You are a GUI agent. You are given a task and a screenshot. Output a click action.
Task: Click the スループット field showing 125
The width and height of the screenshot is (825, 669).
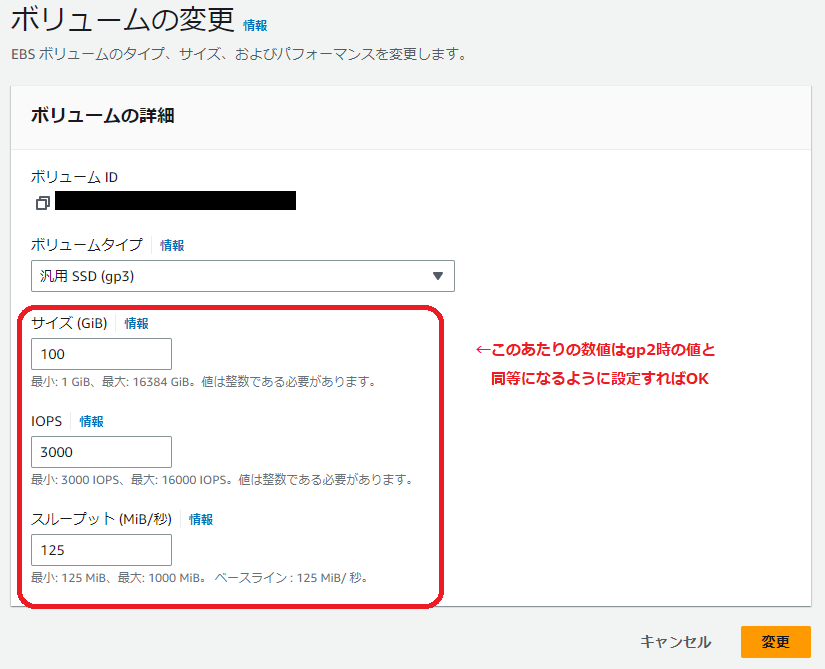pyautogui.click(x=100, y=549)
